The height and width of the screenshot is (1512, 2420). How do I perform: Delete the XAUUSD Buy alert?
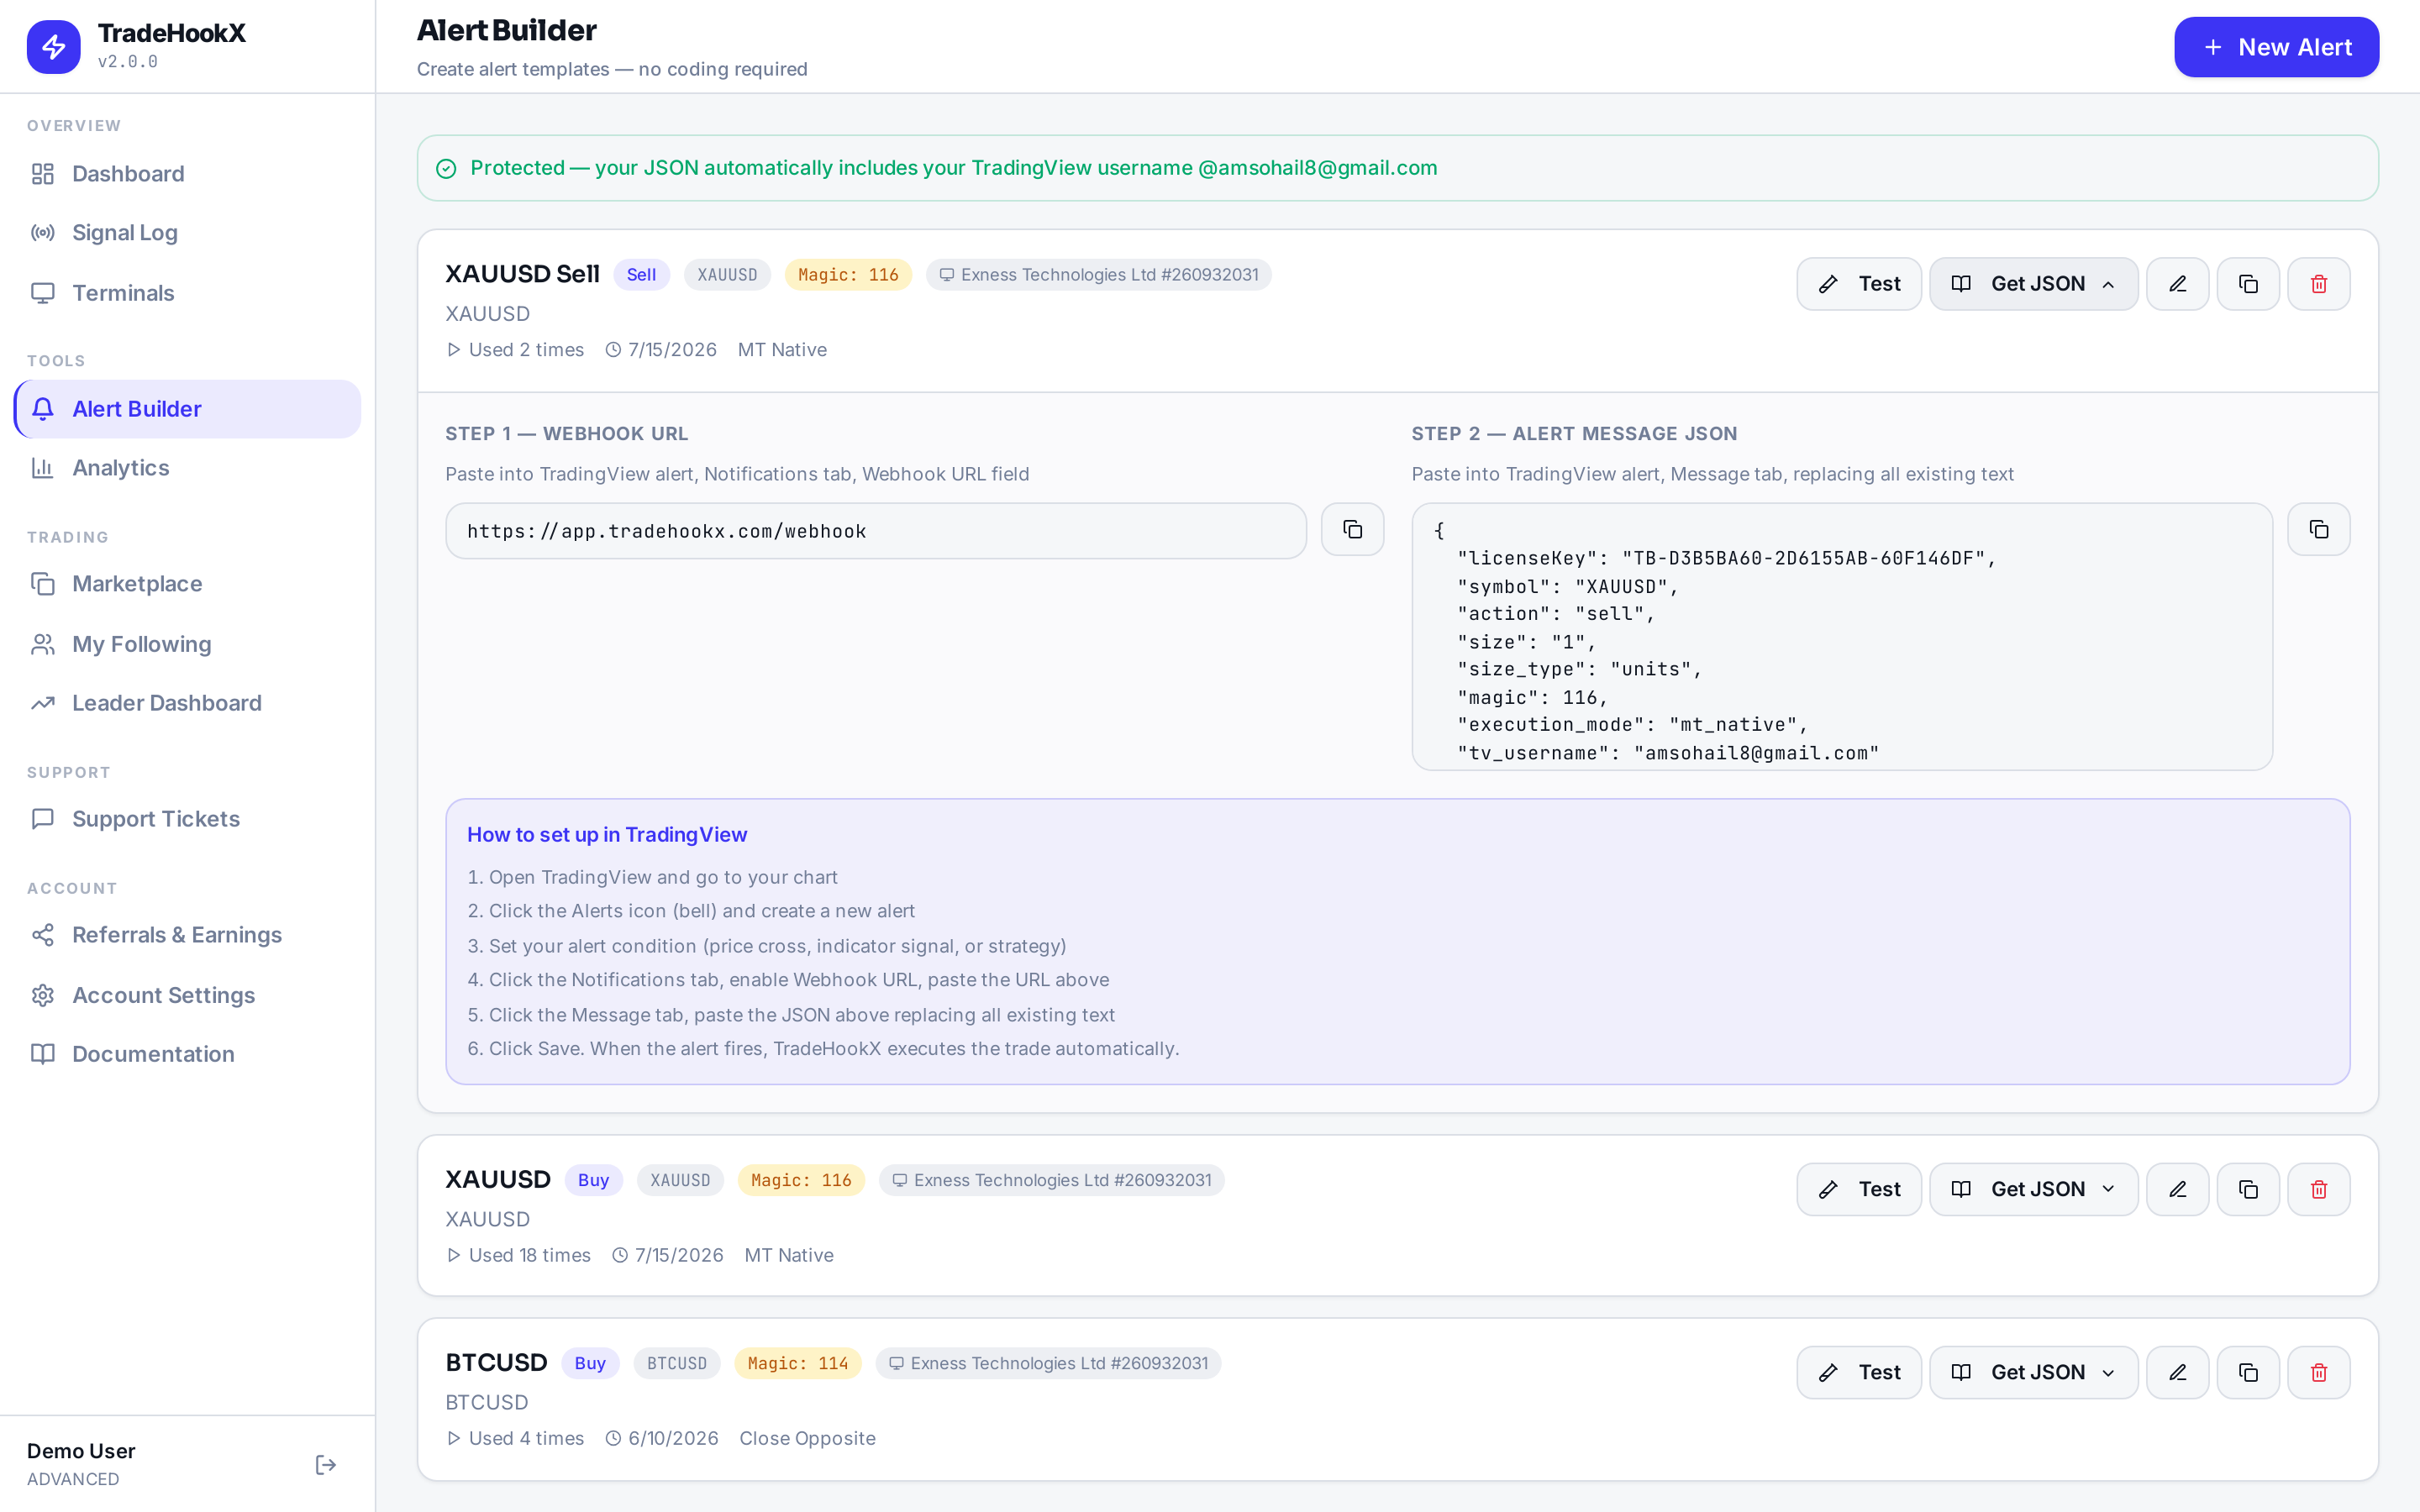tap(2319, 1189)
